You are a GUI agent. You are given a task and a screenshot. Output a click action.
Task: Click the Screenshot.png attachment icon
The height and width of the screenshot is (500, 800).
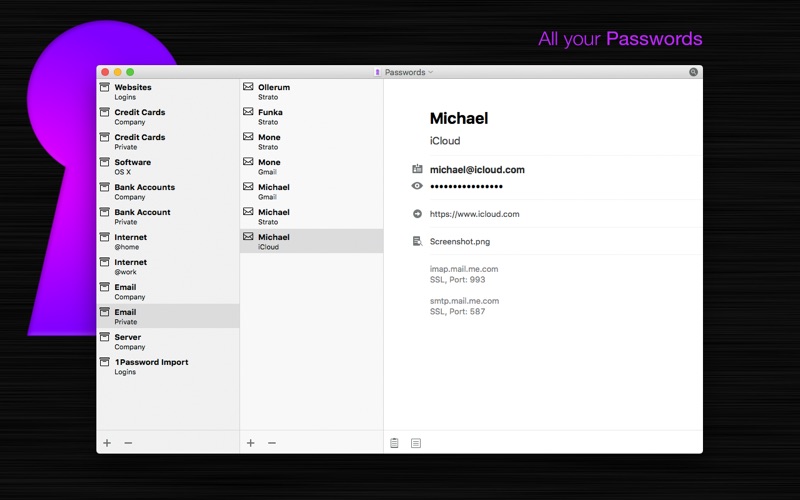point(417,241)
